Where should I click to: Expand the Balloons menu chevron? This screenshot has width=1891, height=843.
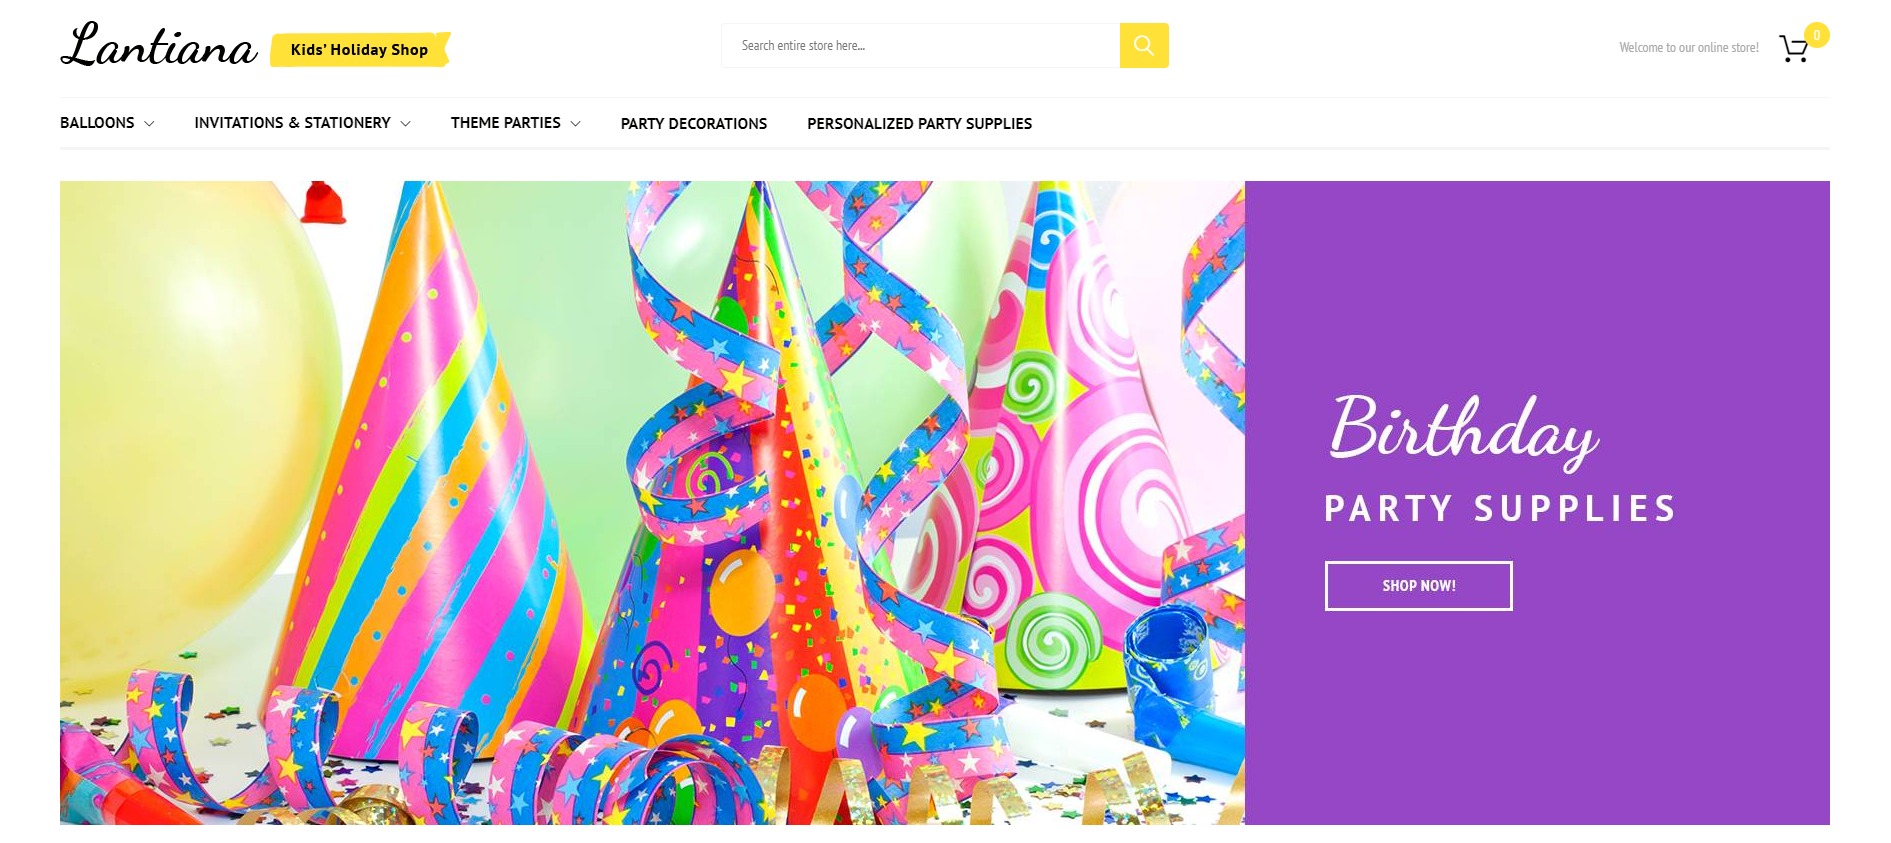click(149, 124)
